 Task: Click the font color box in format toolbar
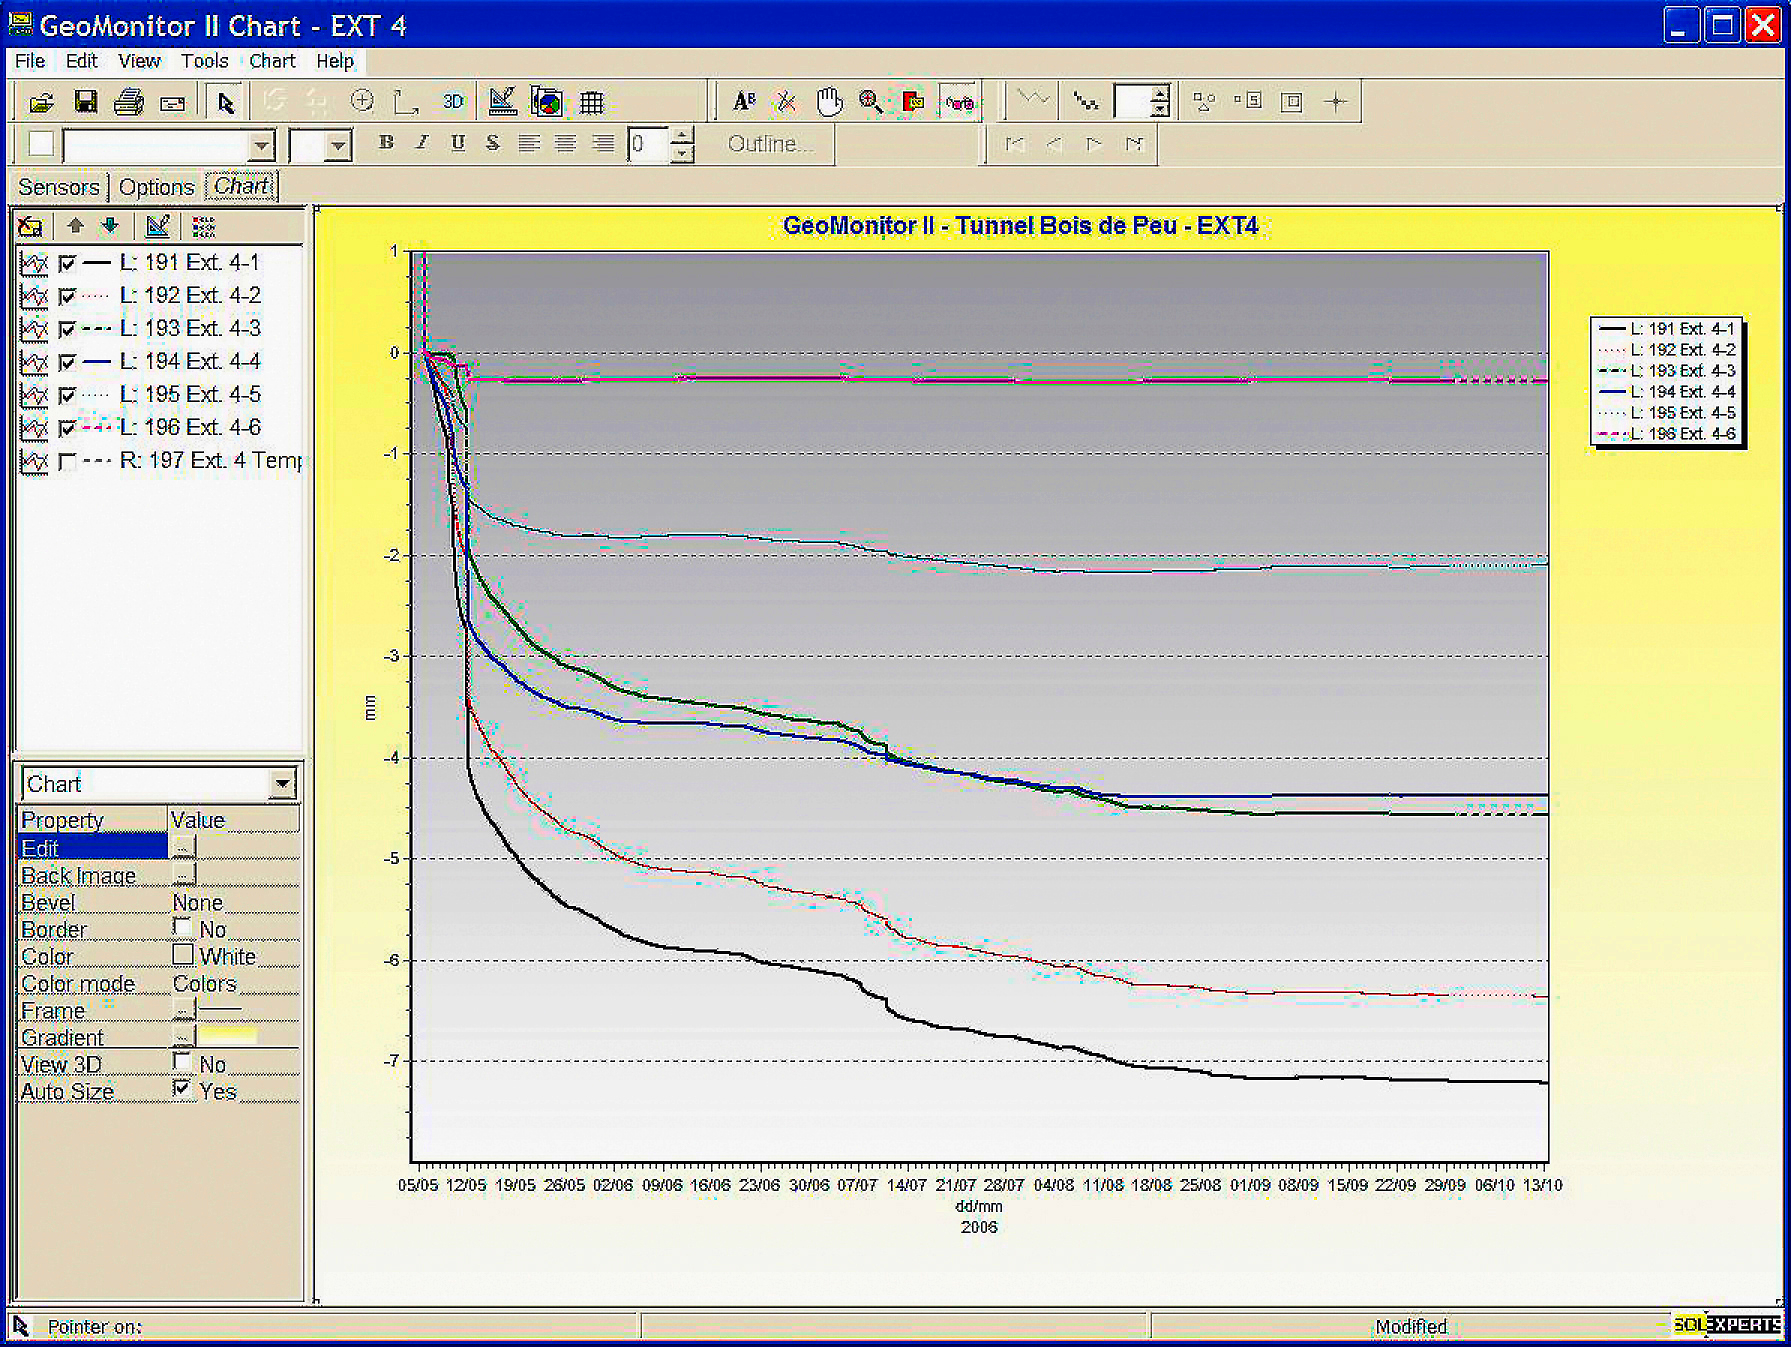41,144
